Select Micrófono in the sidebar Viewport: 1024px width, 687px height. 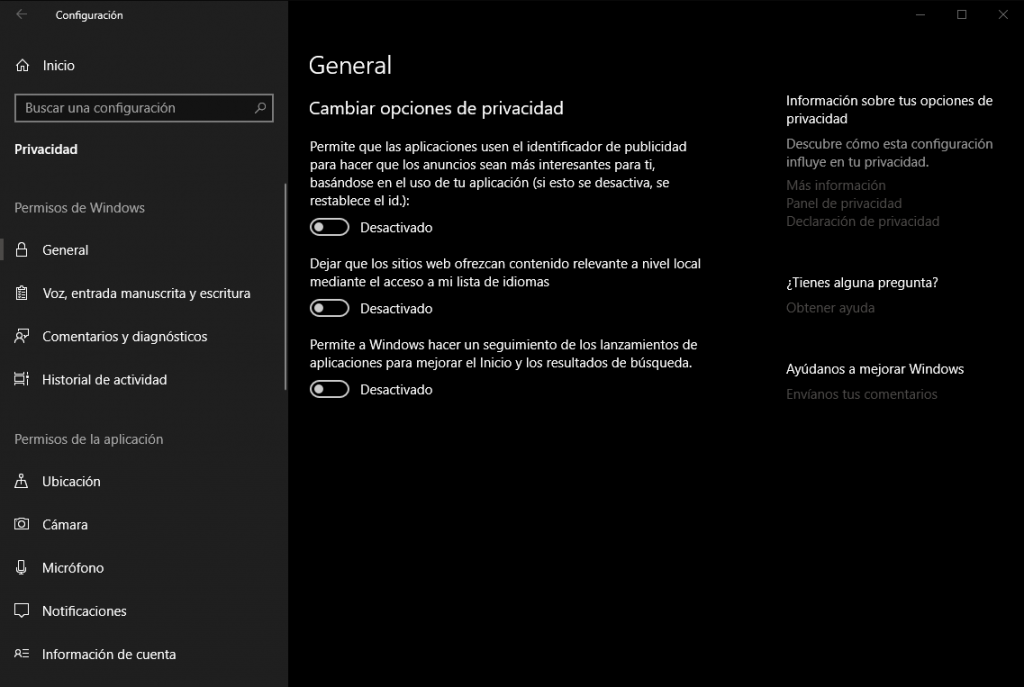coord(144,567)
